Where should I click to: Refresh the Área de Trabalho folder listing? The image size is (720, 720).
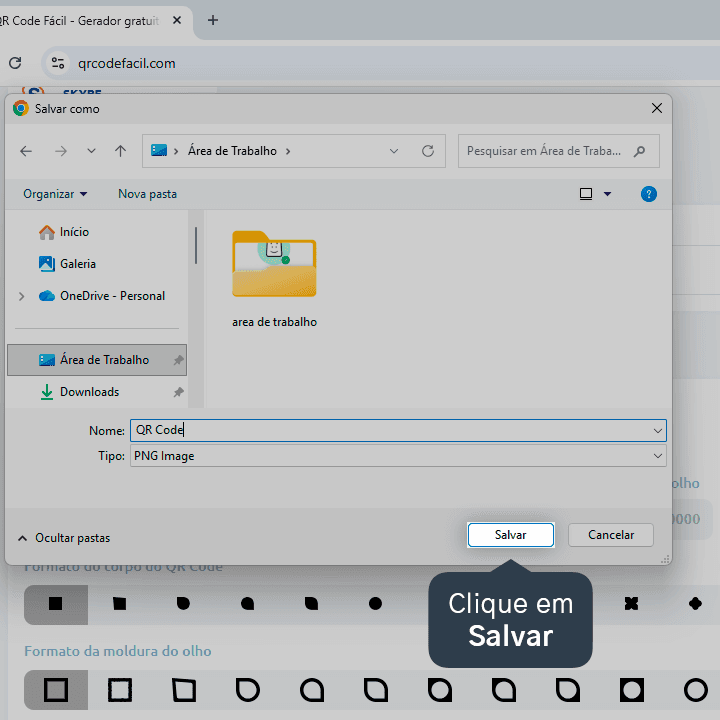tap(428, 151)
